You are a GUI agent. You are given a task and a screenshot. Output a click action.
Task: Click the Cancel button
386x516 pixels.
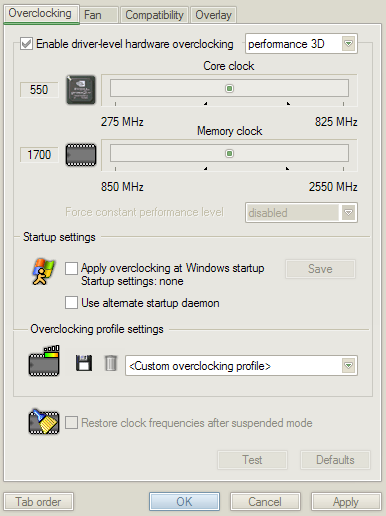tap(265, 502)
